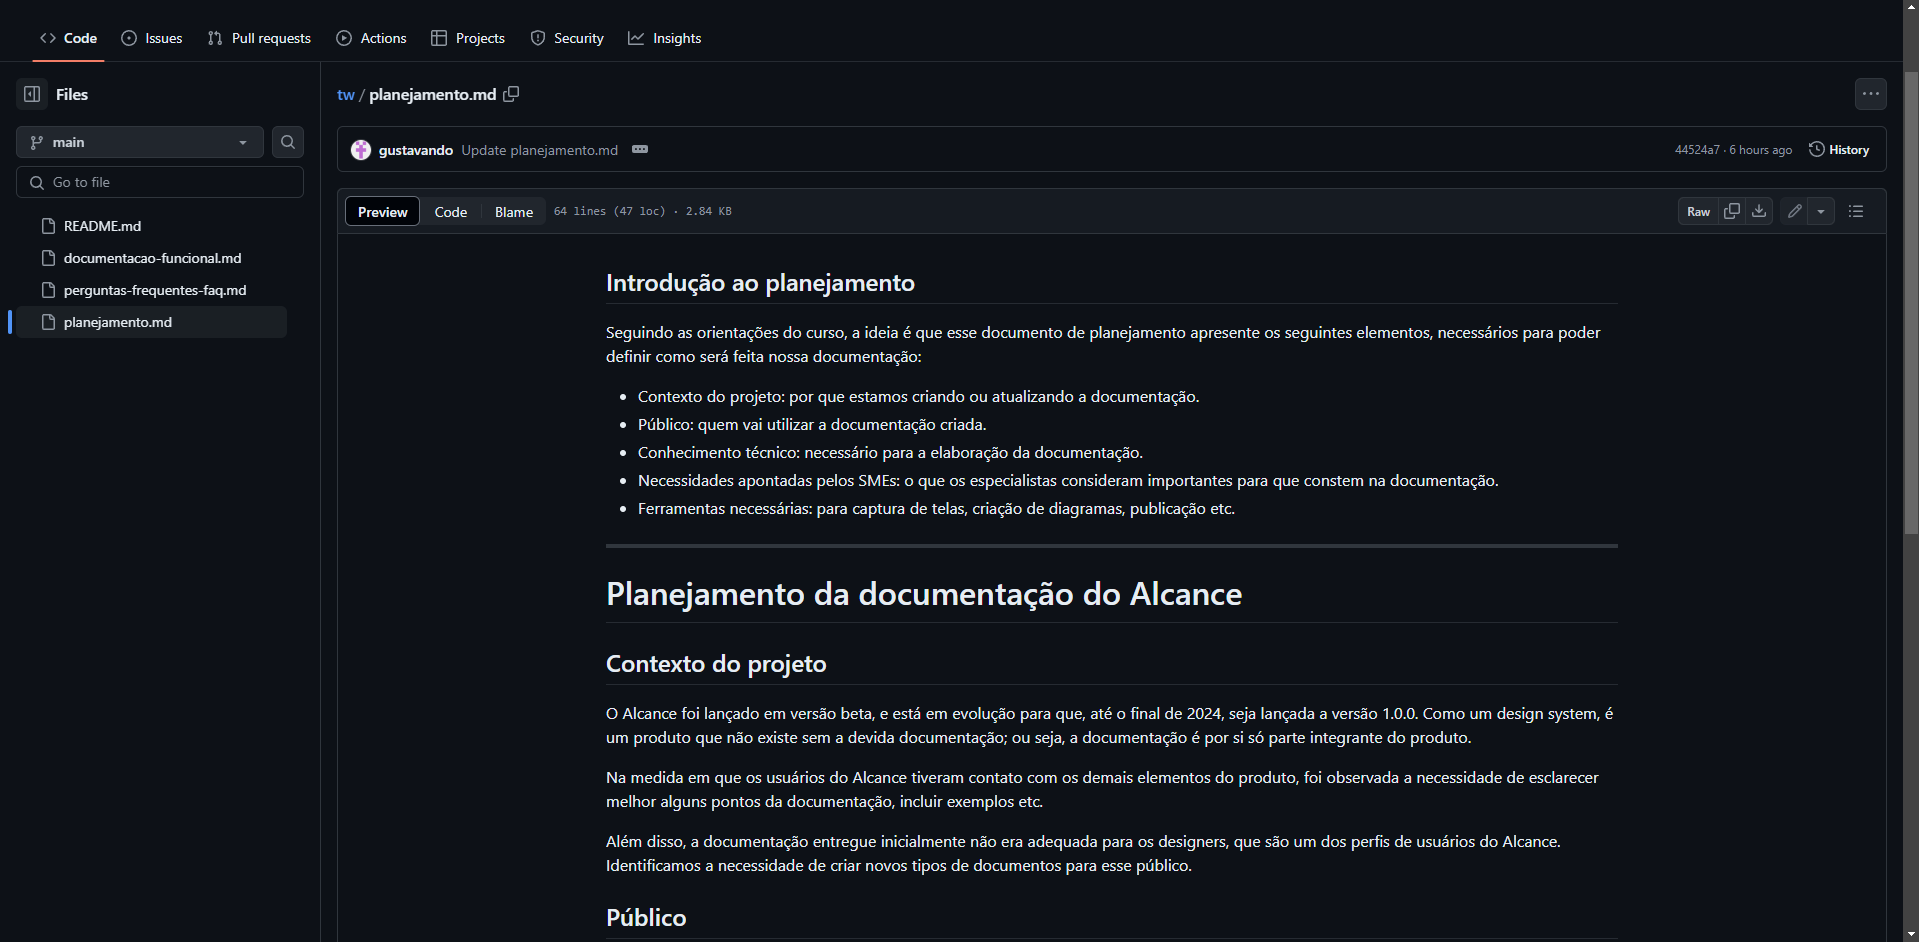Open the Security tab
Image resolution: width=1919 pixels, height=942 pixels.
point(567,38)
